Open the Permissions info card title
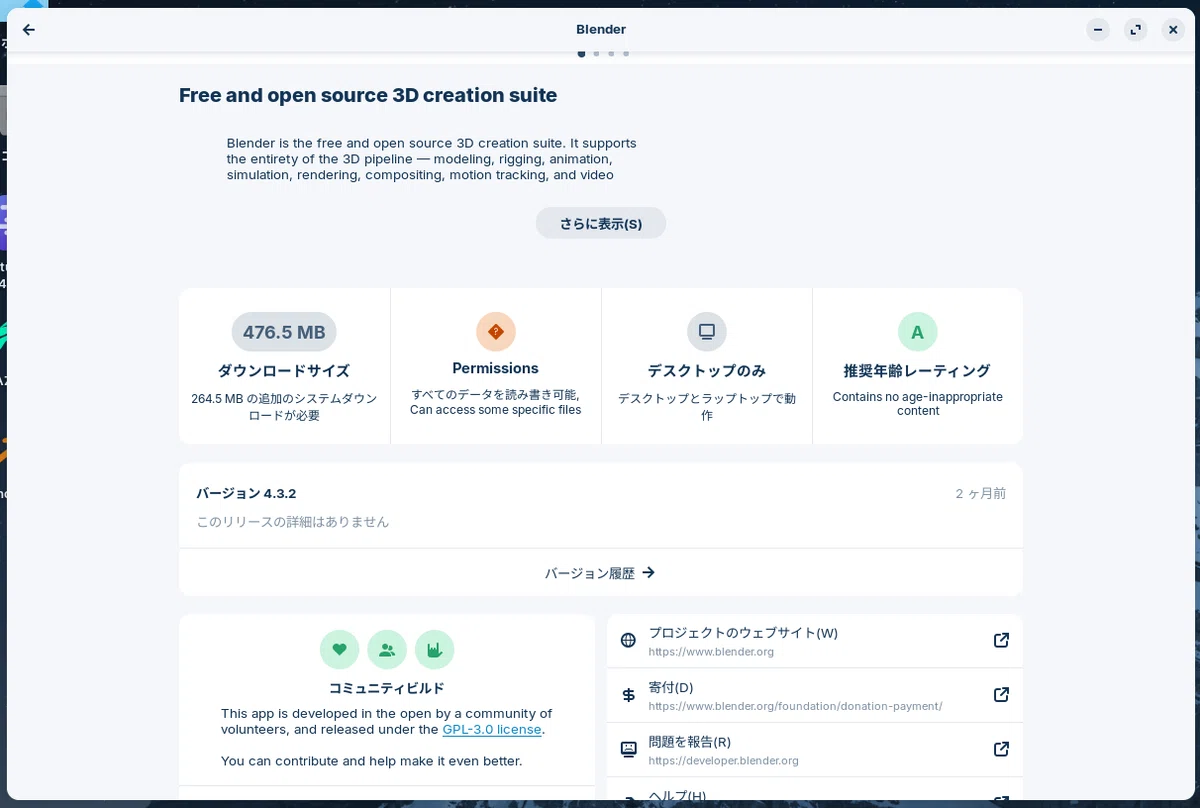This screenshot has height=808, width=1200. (496, 368)
